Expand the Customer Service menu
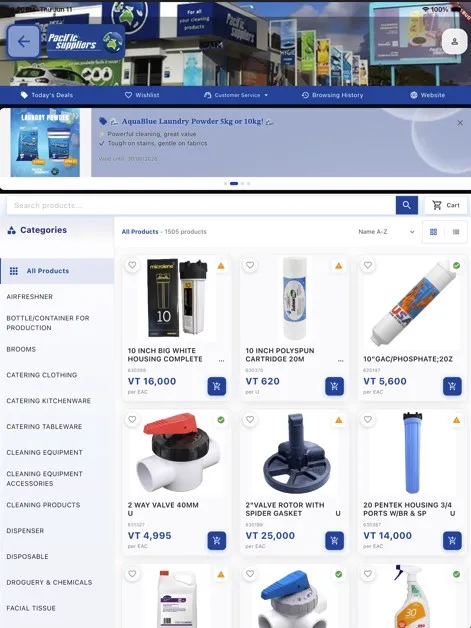Viewport: 471px width, 628px height. point(236,95)
